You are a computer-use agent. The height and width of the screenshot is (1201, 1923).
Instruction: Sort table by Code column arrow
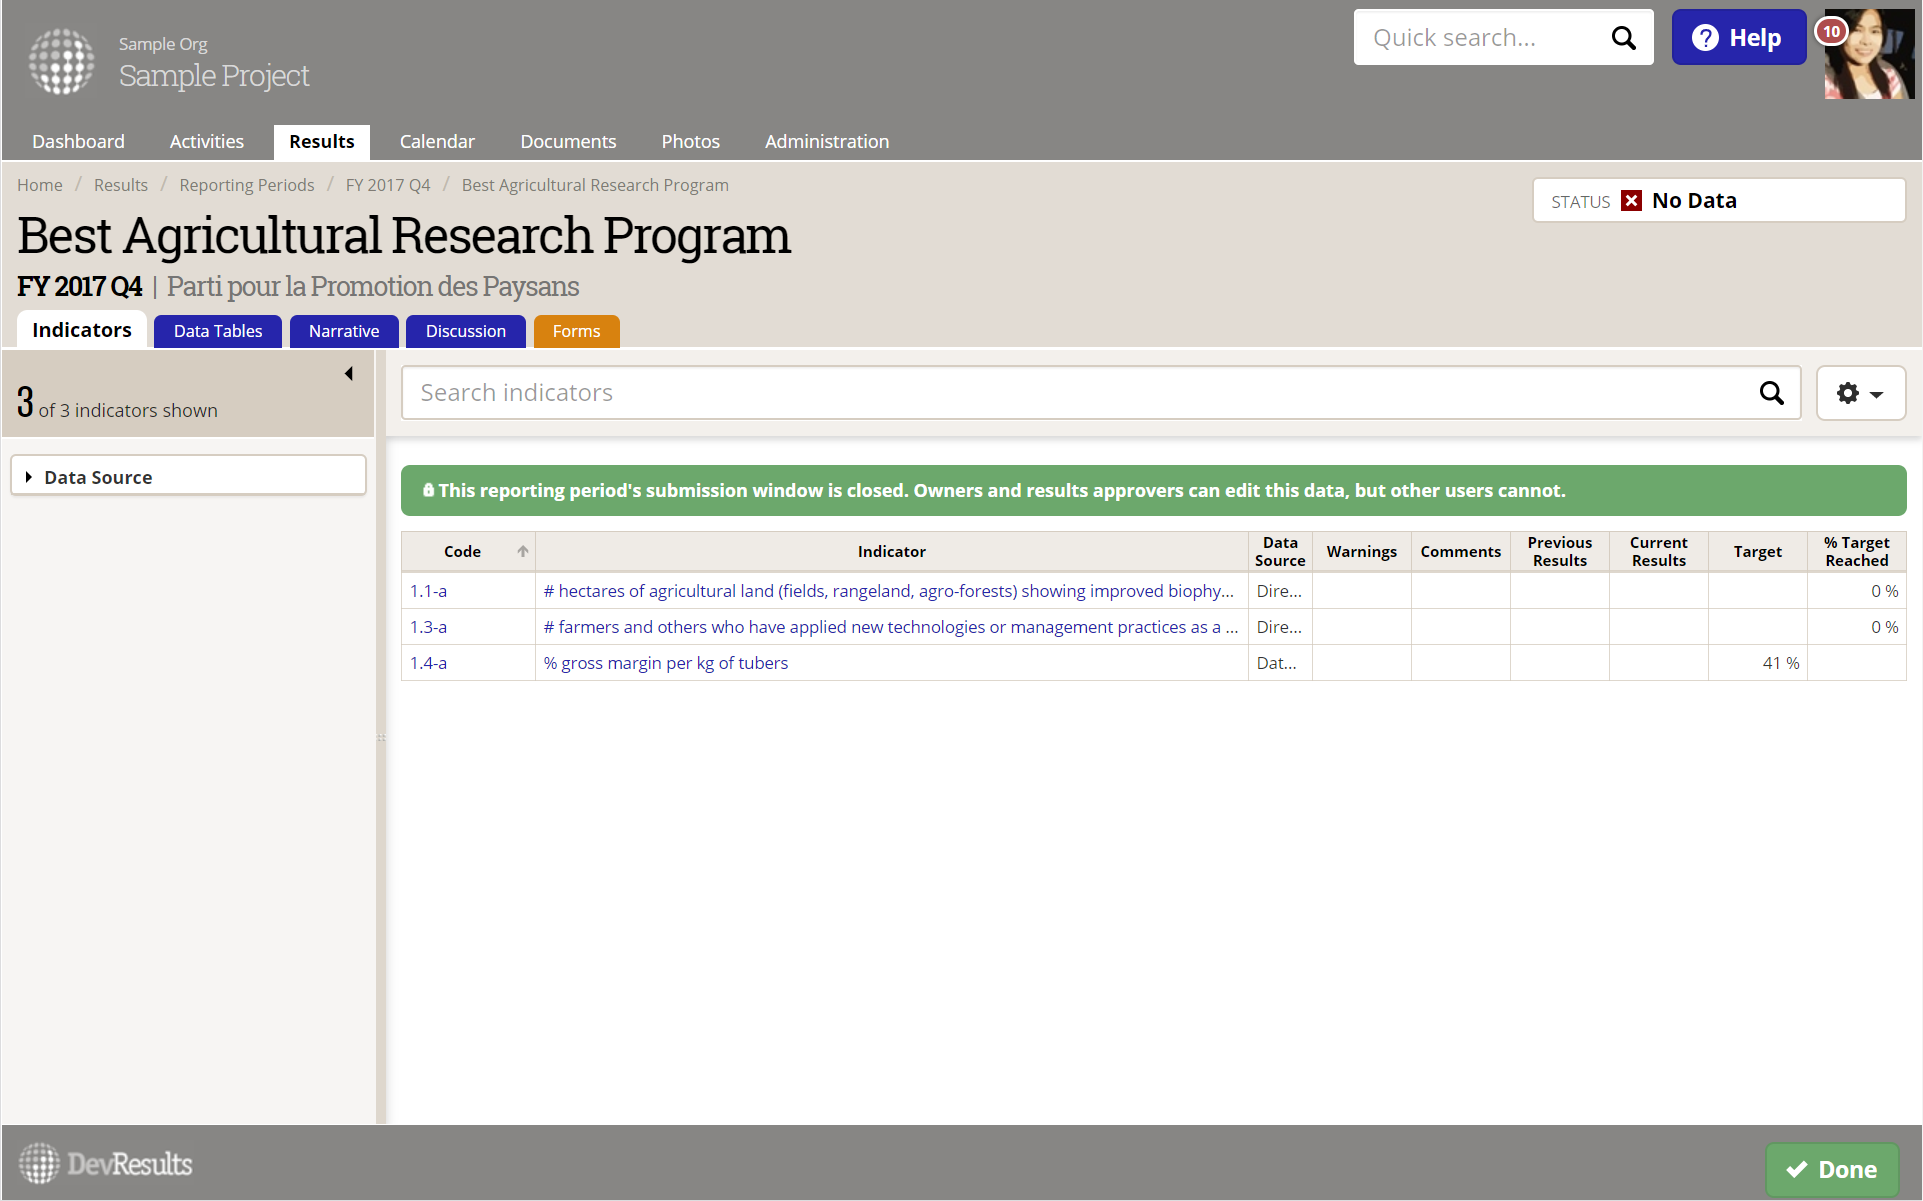click(x=522, y=551)
